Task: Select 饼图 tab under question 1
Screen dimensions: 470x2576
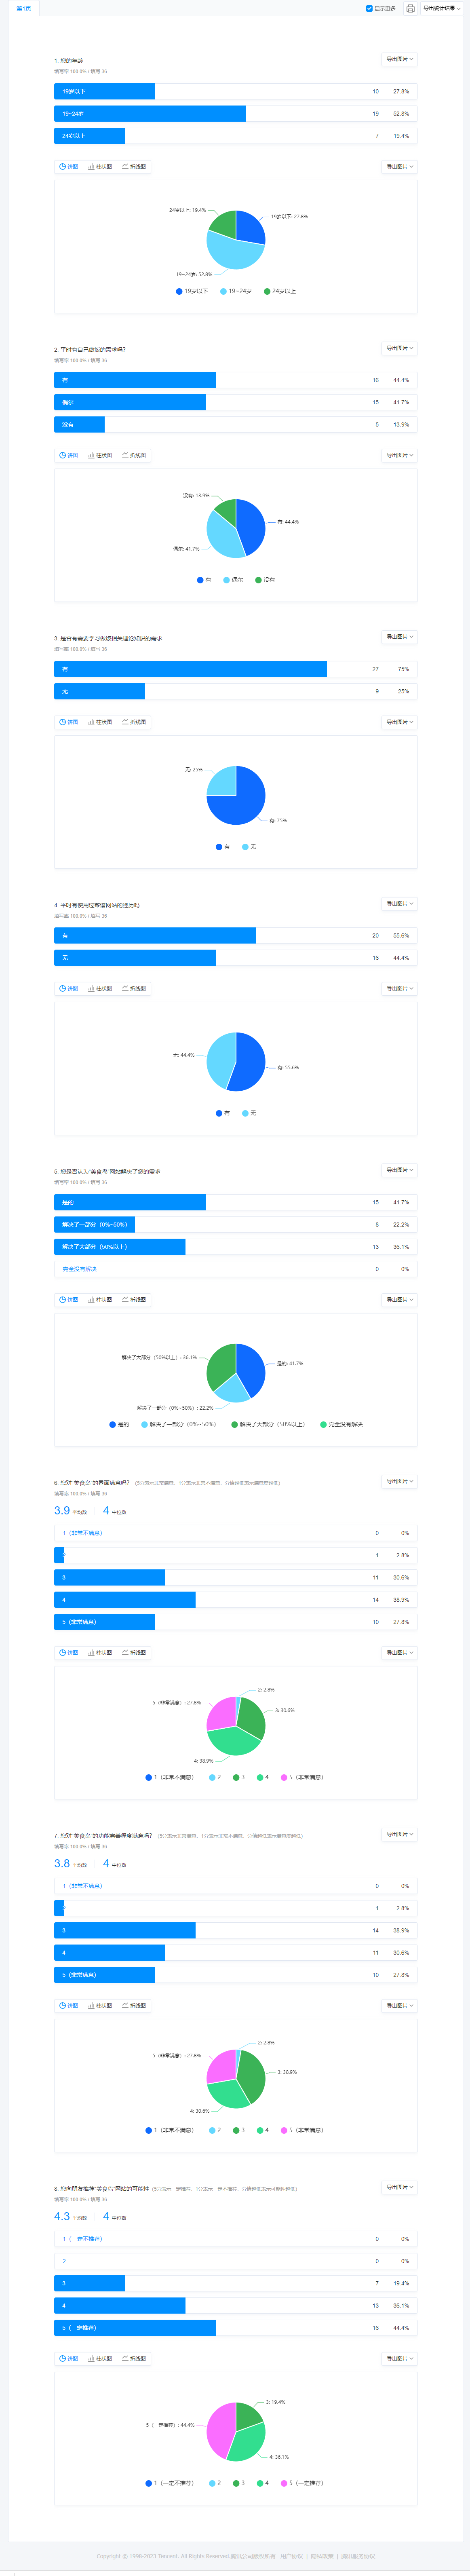Action: pos(69,167)
